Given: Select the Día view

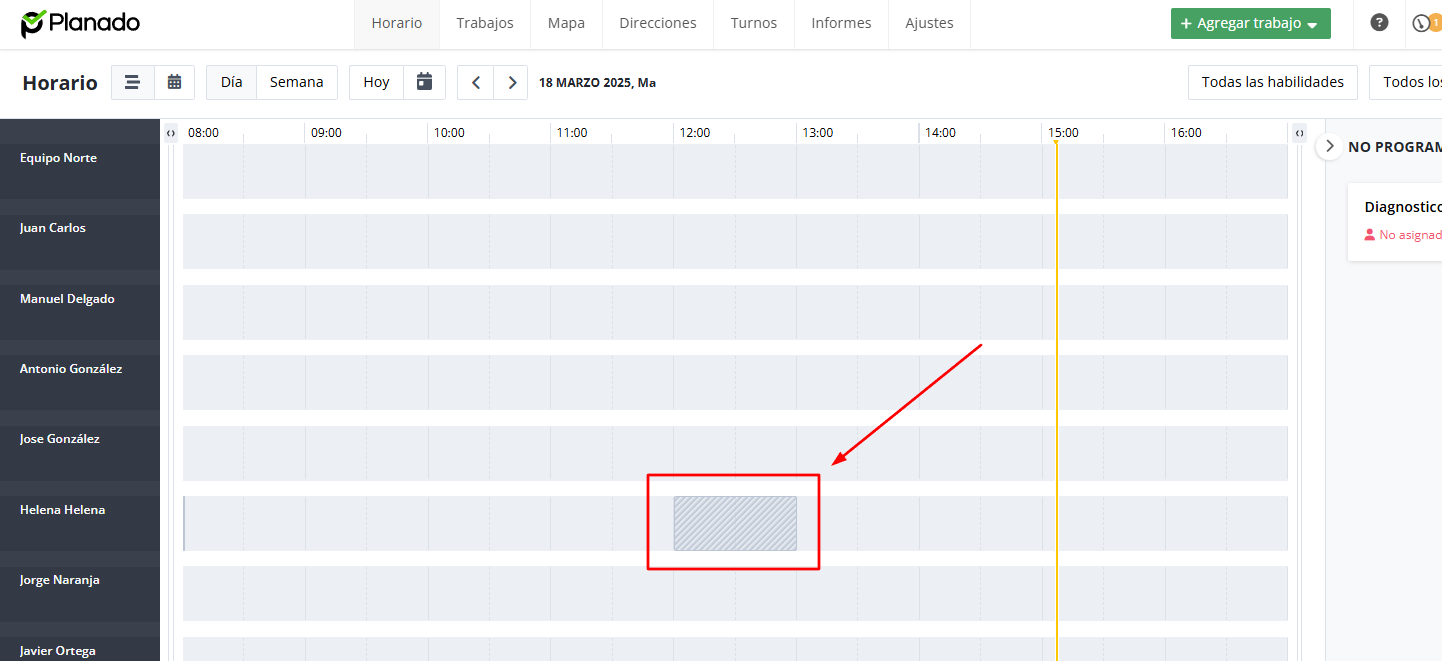Looking at the screenshot, I should coord(231,82).
